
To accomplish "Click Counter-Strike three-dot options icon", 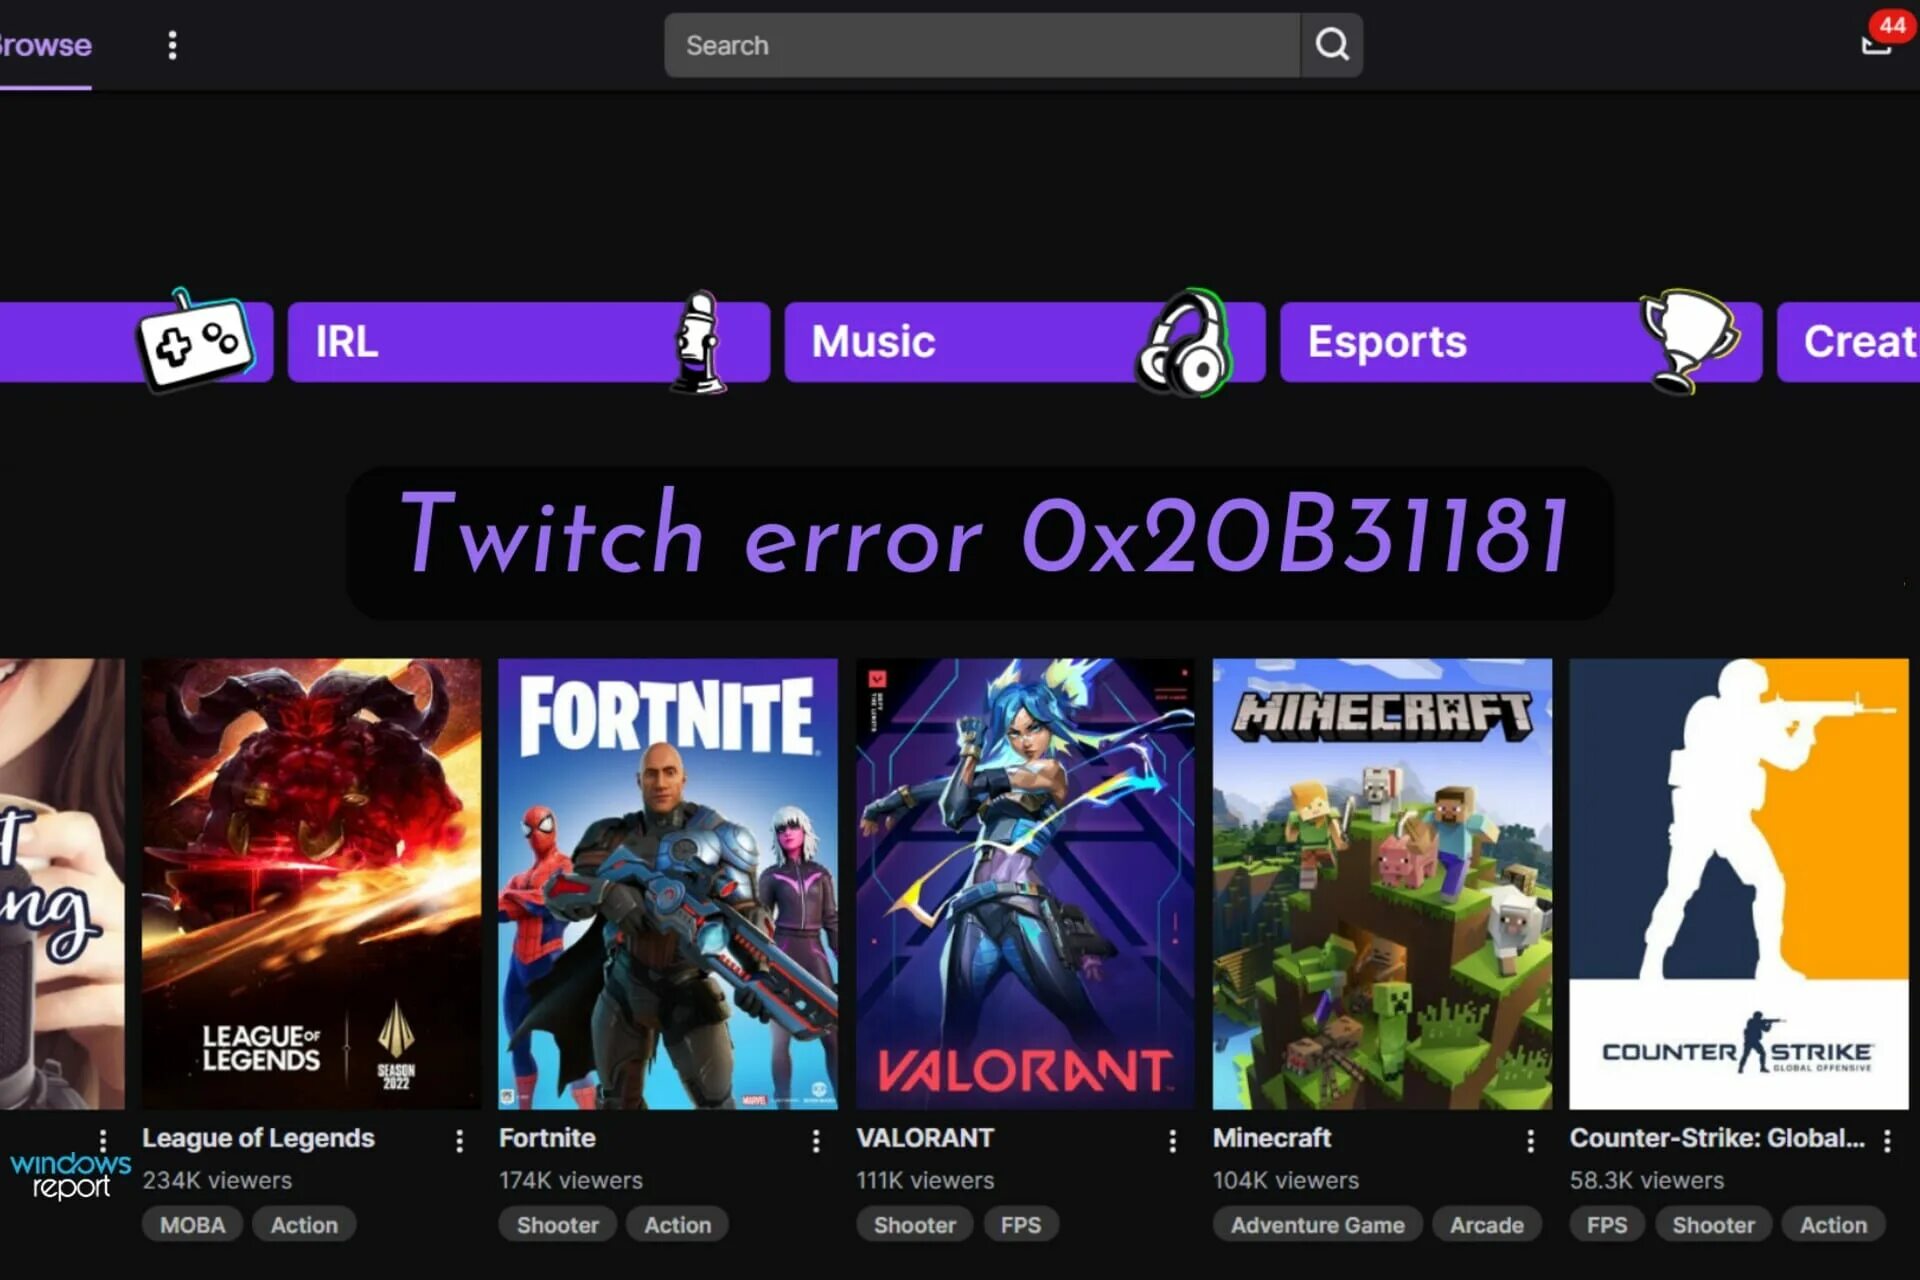I will [1887, 1141].
